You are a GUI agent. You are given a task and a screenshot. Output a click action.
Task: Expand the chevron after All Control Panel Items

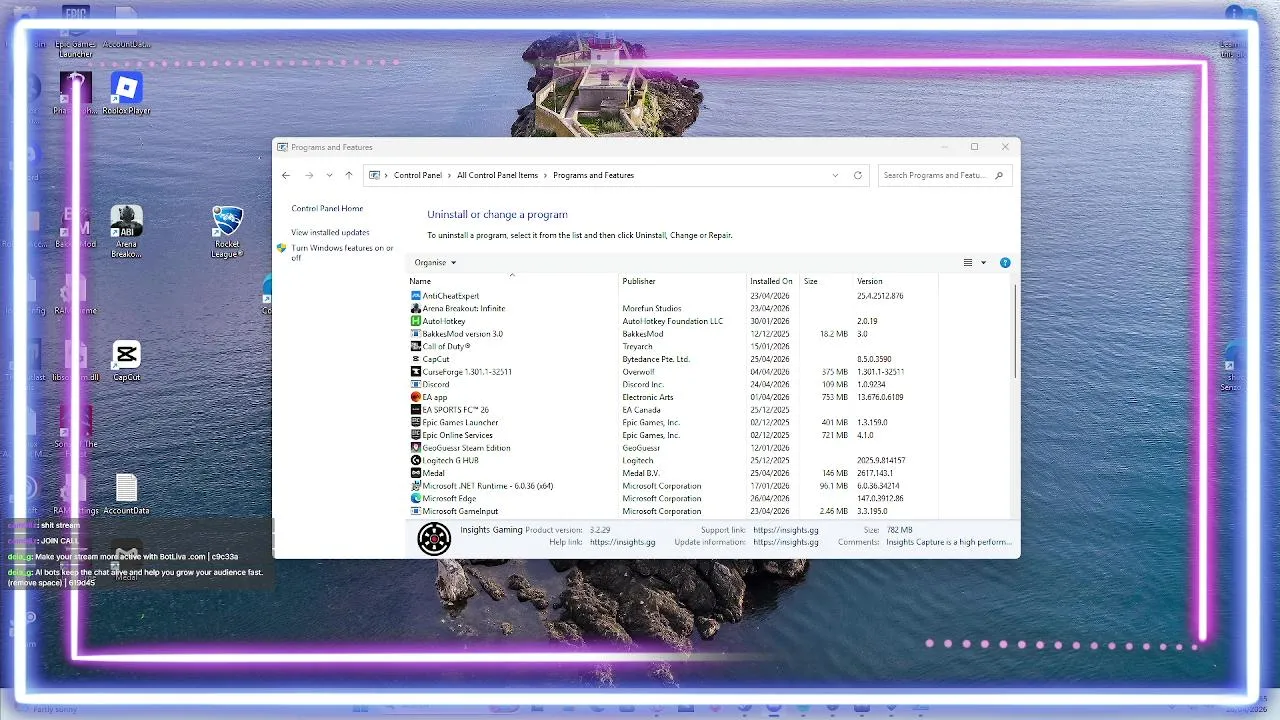(545, 175)
